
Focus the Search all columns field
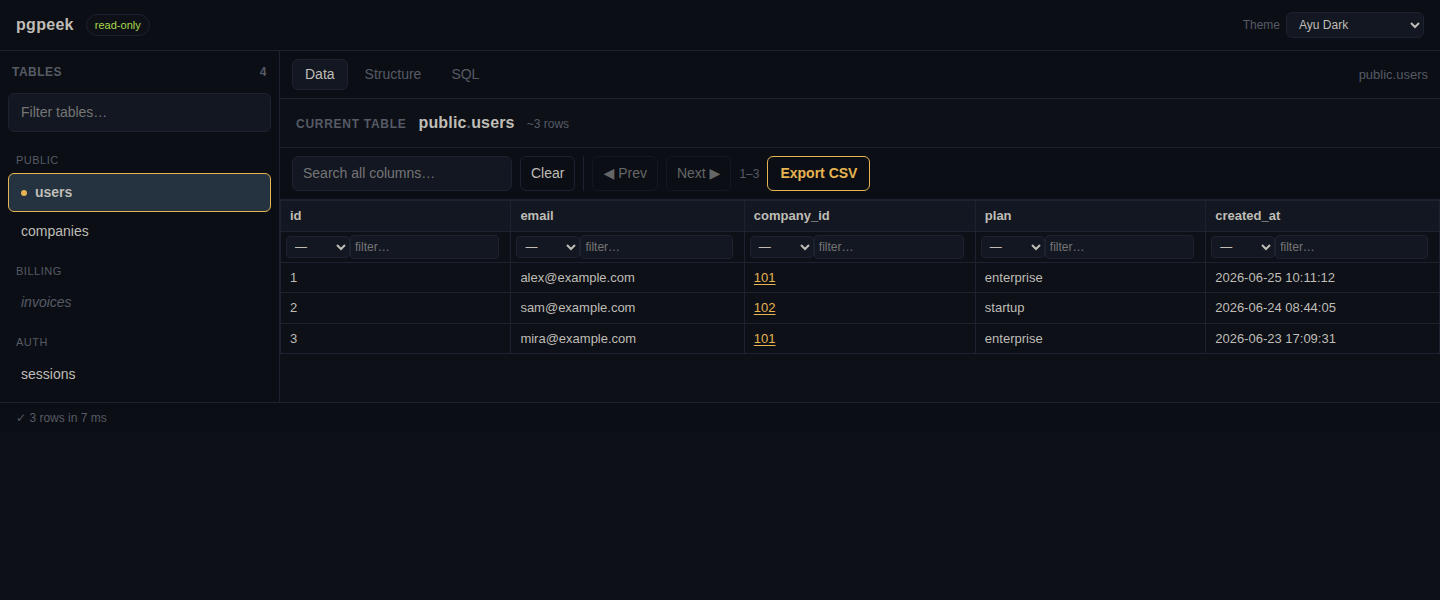[x=402, y=173]
